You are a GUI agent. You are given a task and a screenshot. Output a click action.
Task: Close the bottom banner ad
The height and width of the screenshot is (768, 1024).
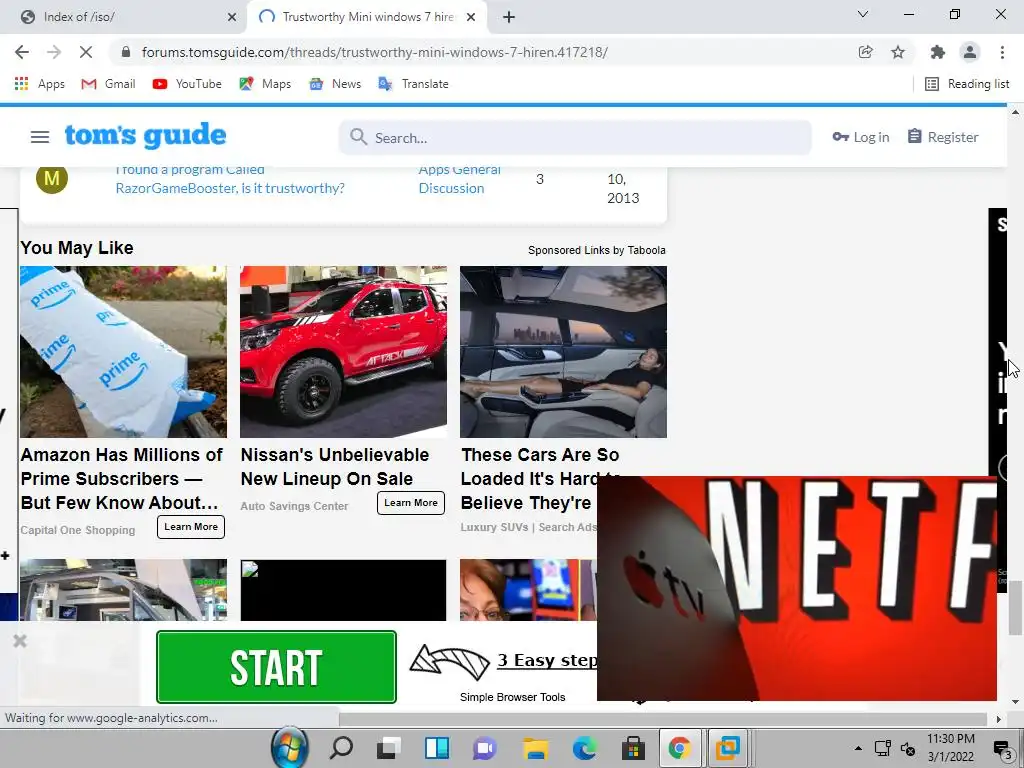(20, 641)
